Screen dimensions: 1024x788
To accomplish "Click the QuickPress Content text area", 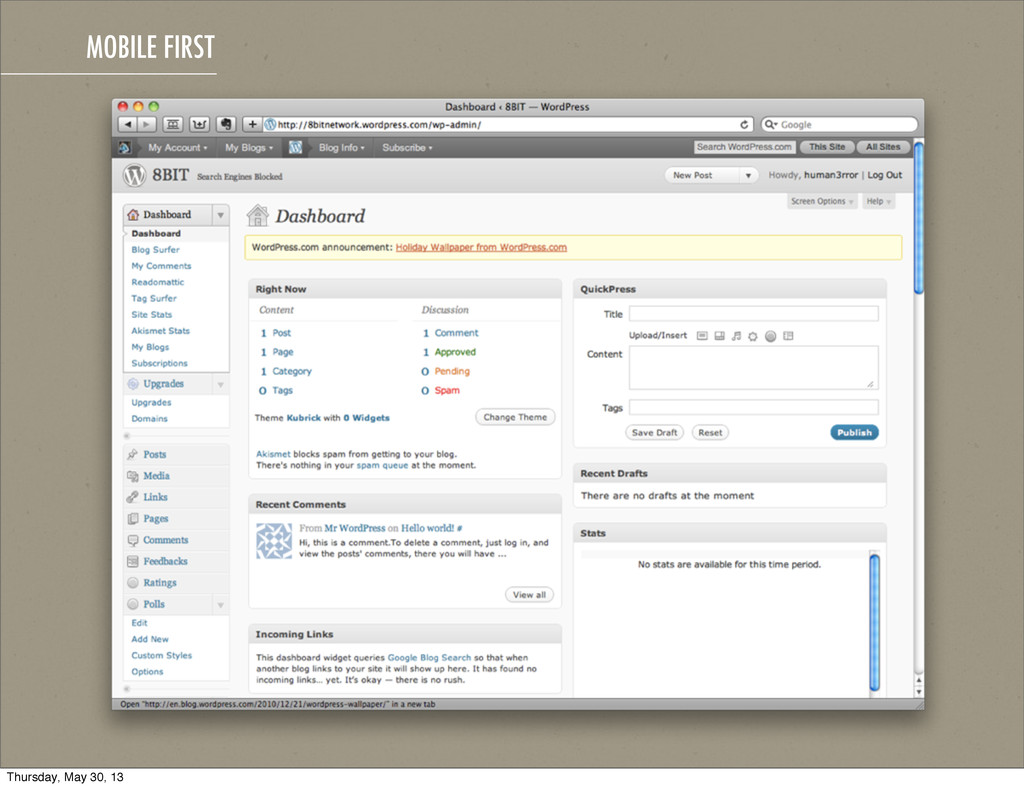I will click(x=754, y=368).
